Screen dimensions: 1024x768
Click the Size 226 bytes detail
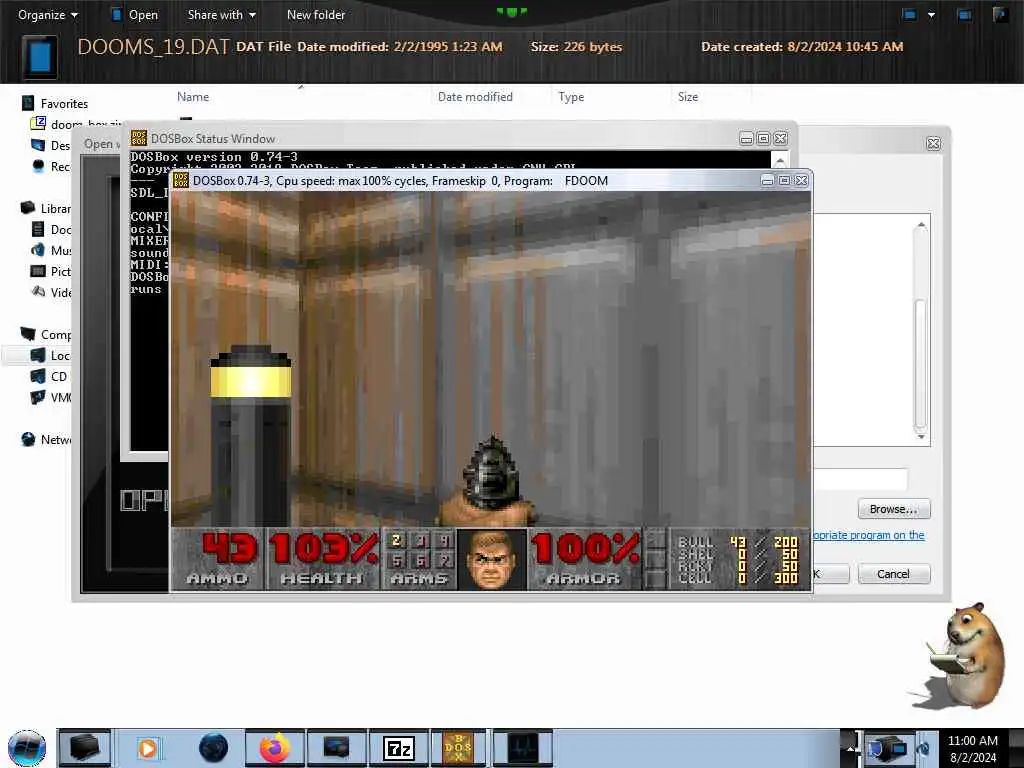tap(576, 47)
